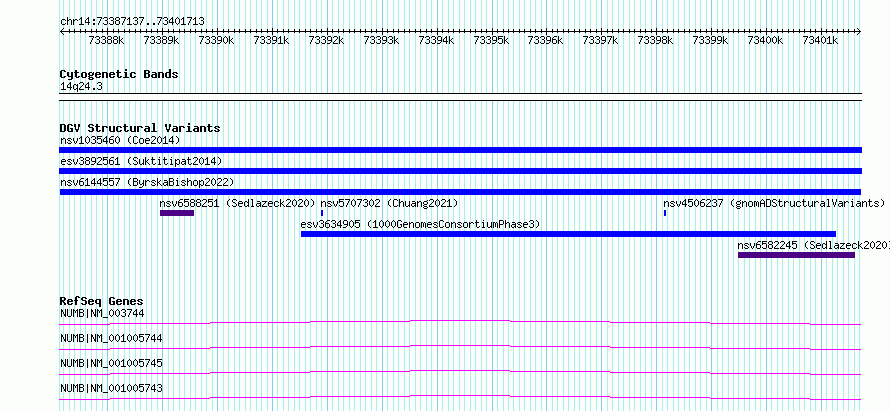Open the esv3634905 1000Genomes variant bar
Viewport: 890px width, 411px height.
(x=568, y=234)
